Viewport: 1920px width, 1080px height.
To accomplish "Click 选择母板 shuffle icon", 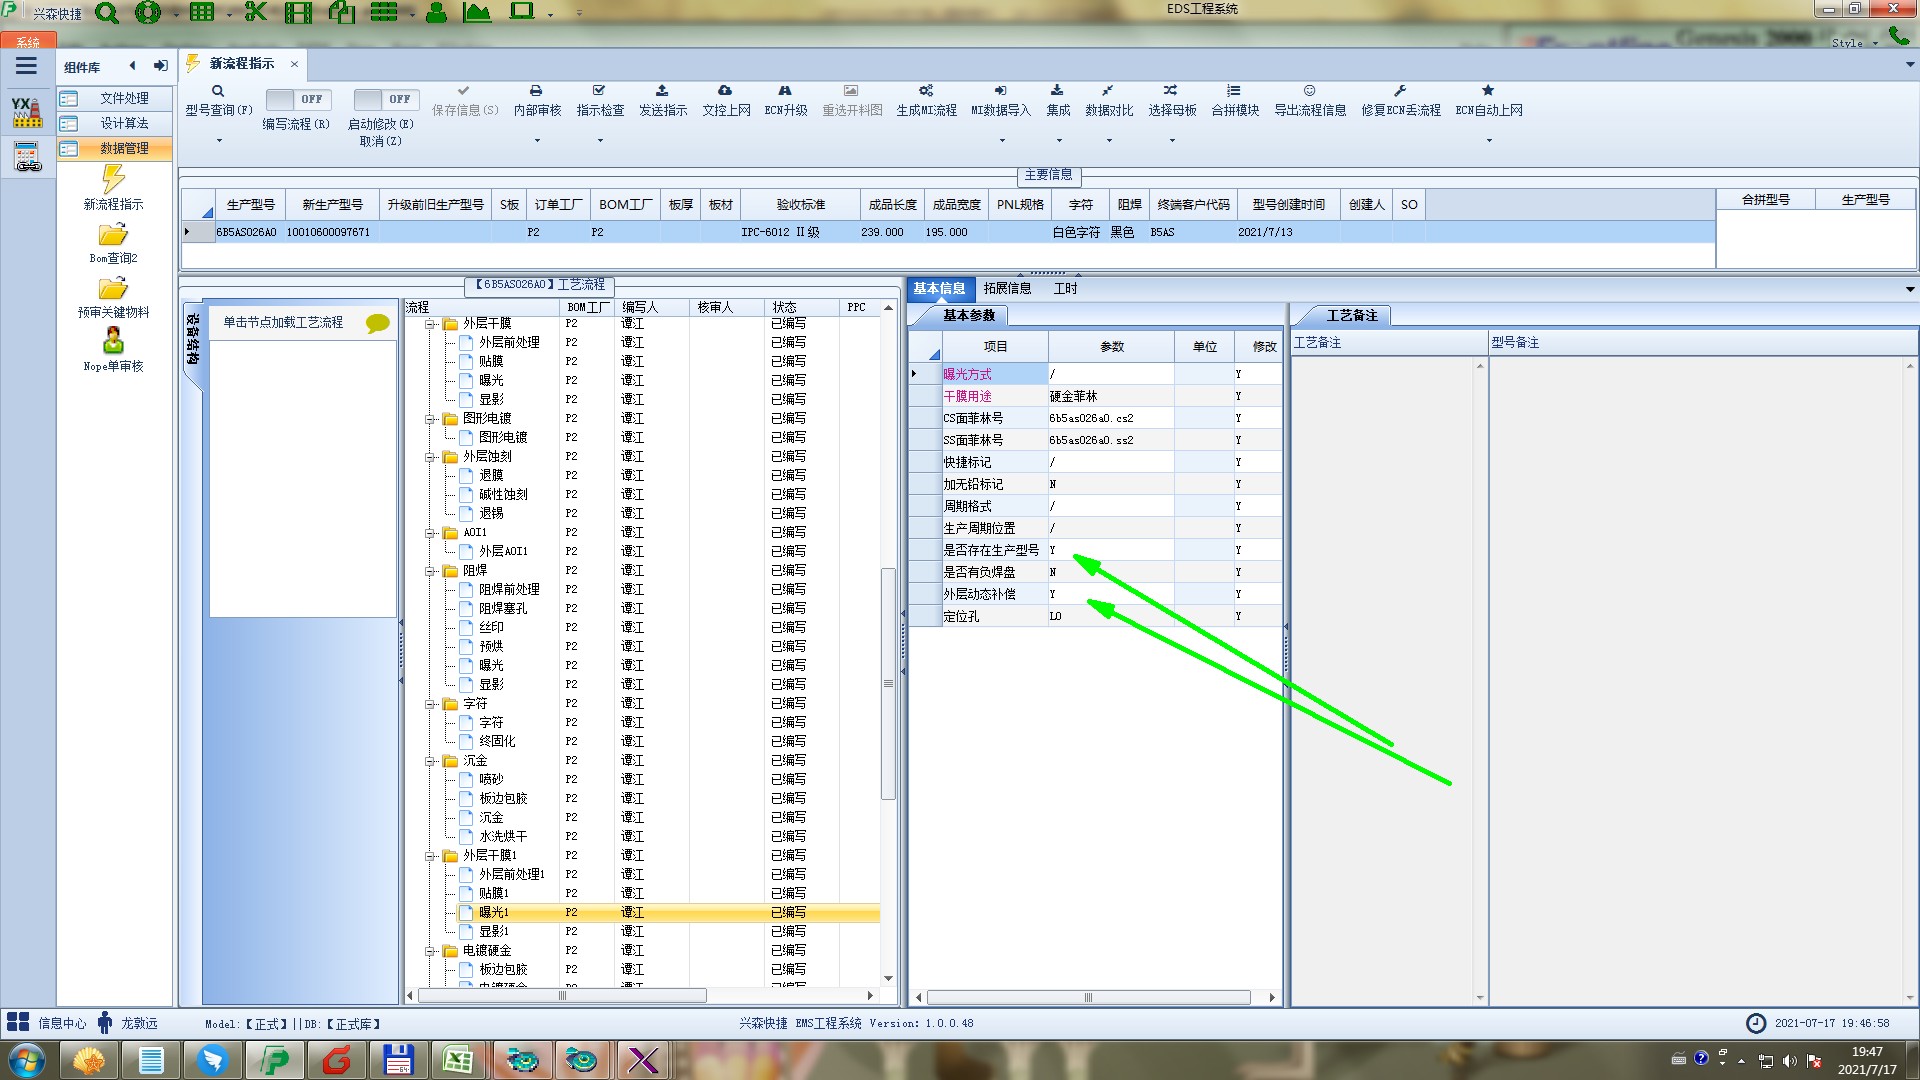I will click(1171, 91).
